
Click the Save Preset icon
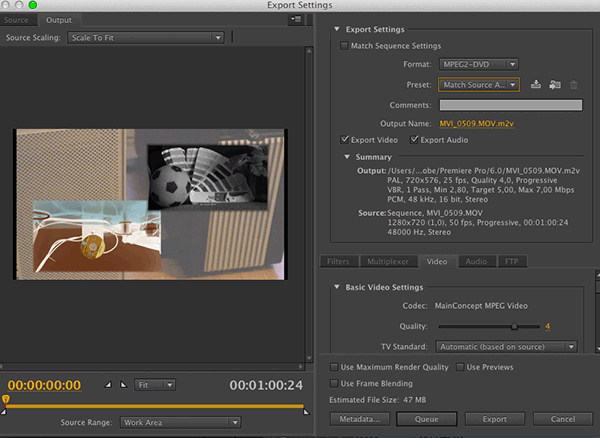[536, 85]
